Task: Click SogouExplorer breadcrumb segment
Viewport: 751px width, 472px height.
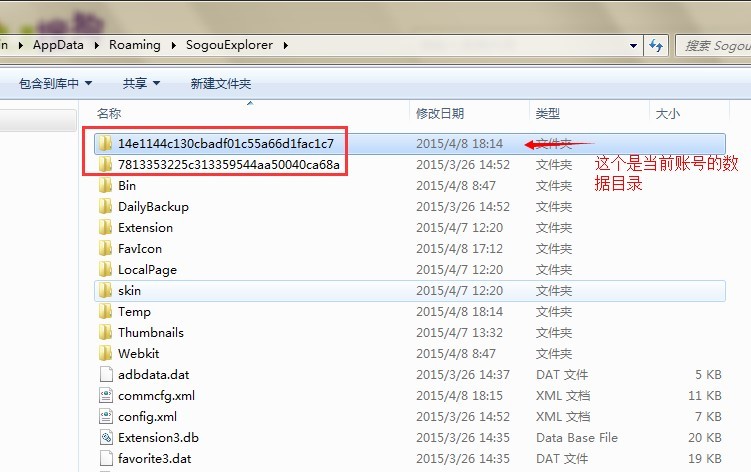Action: click(229, 45)
